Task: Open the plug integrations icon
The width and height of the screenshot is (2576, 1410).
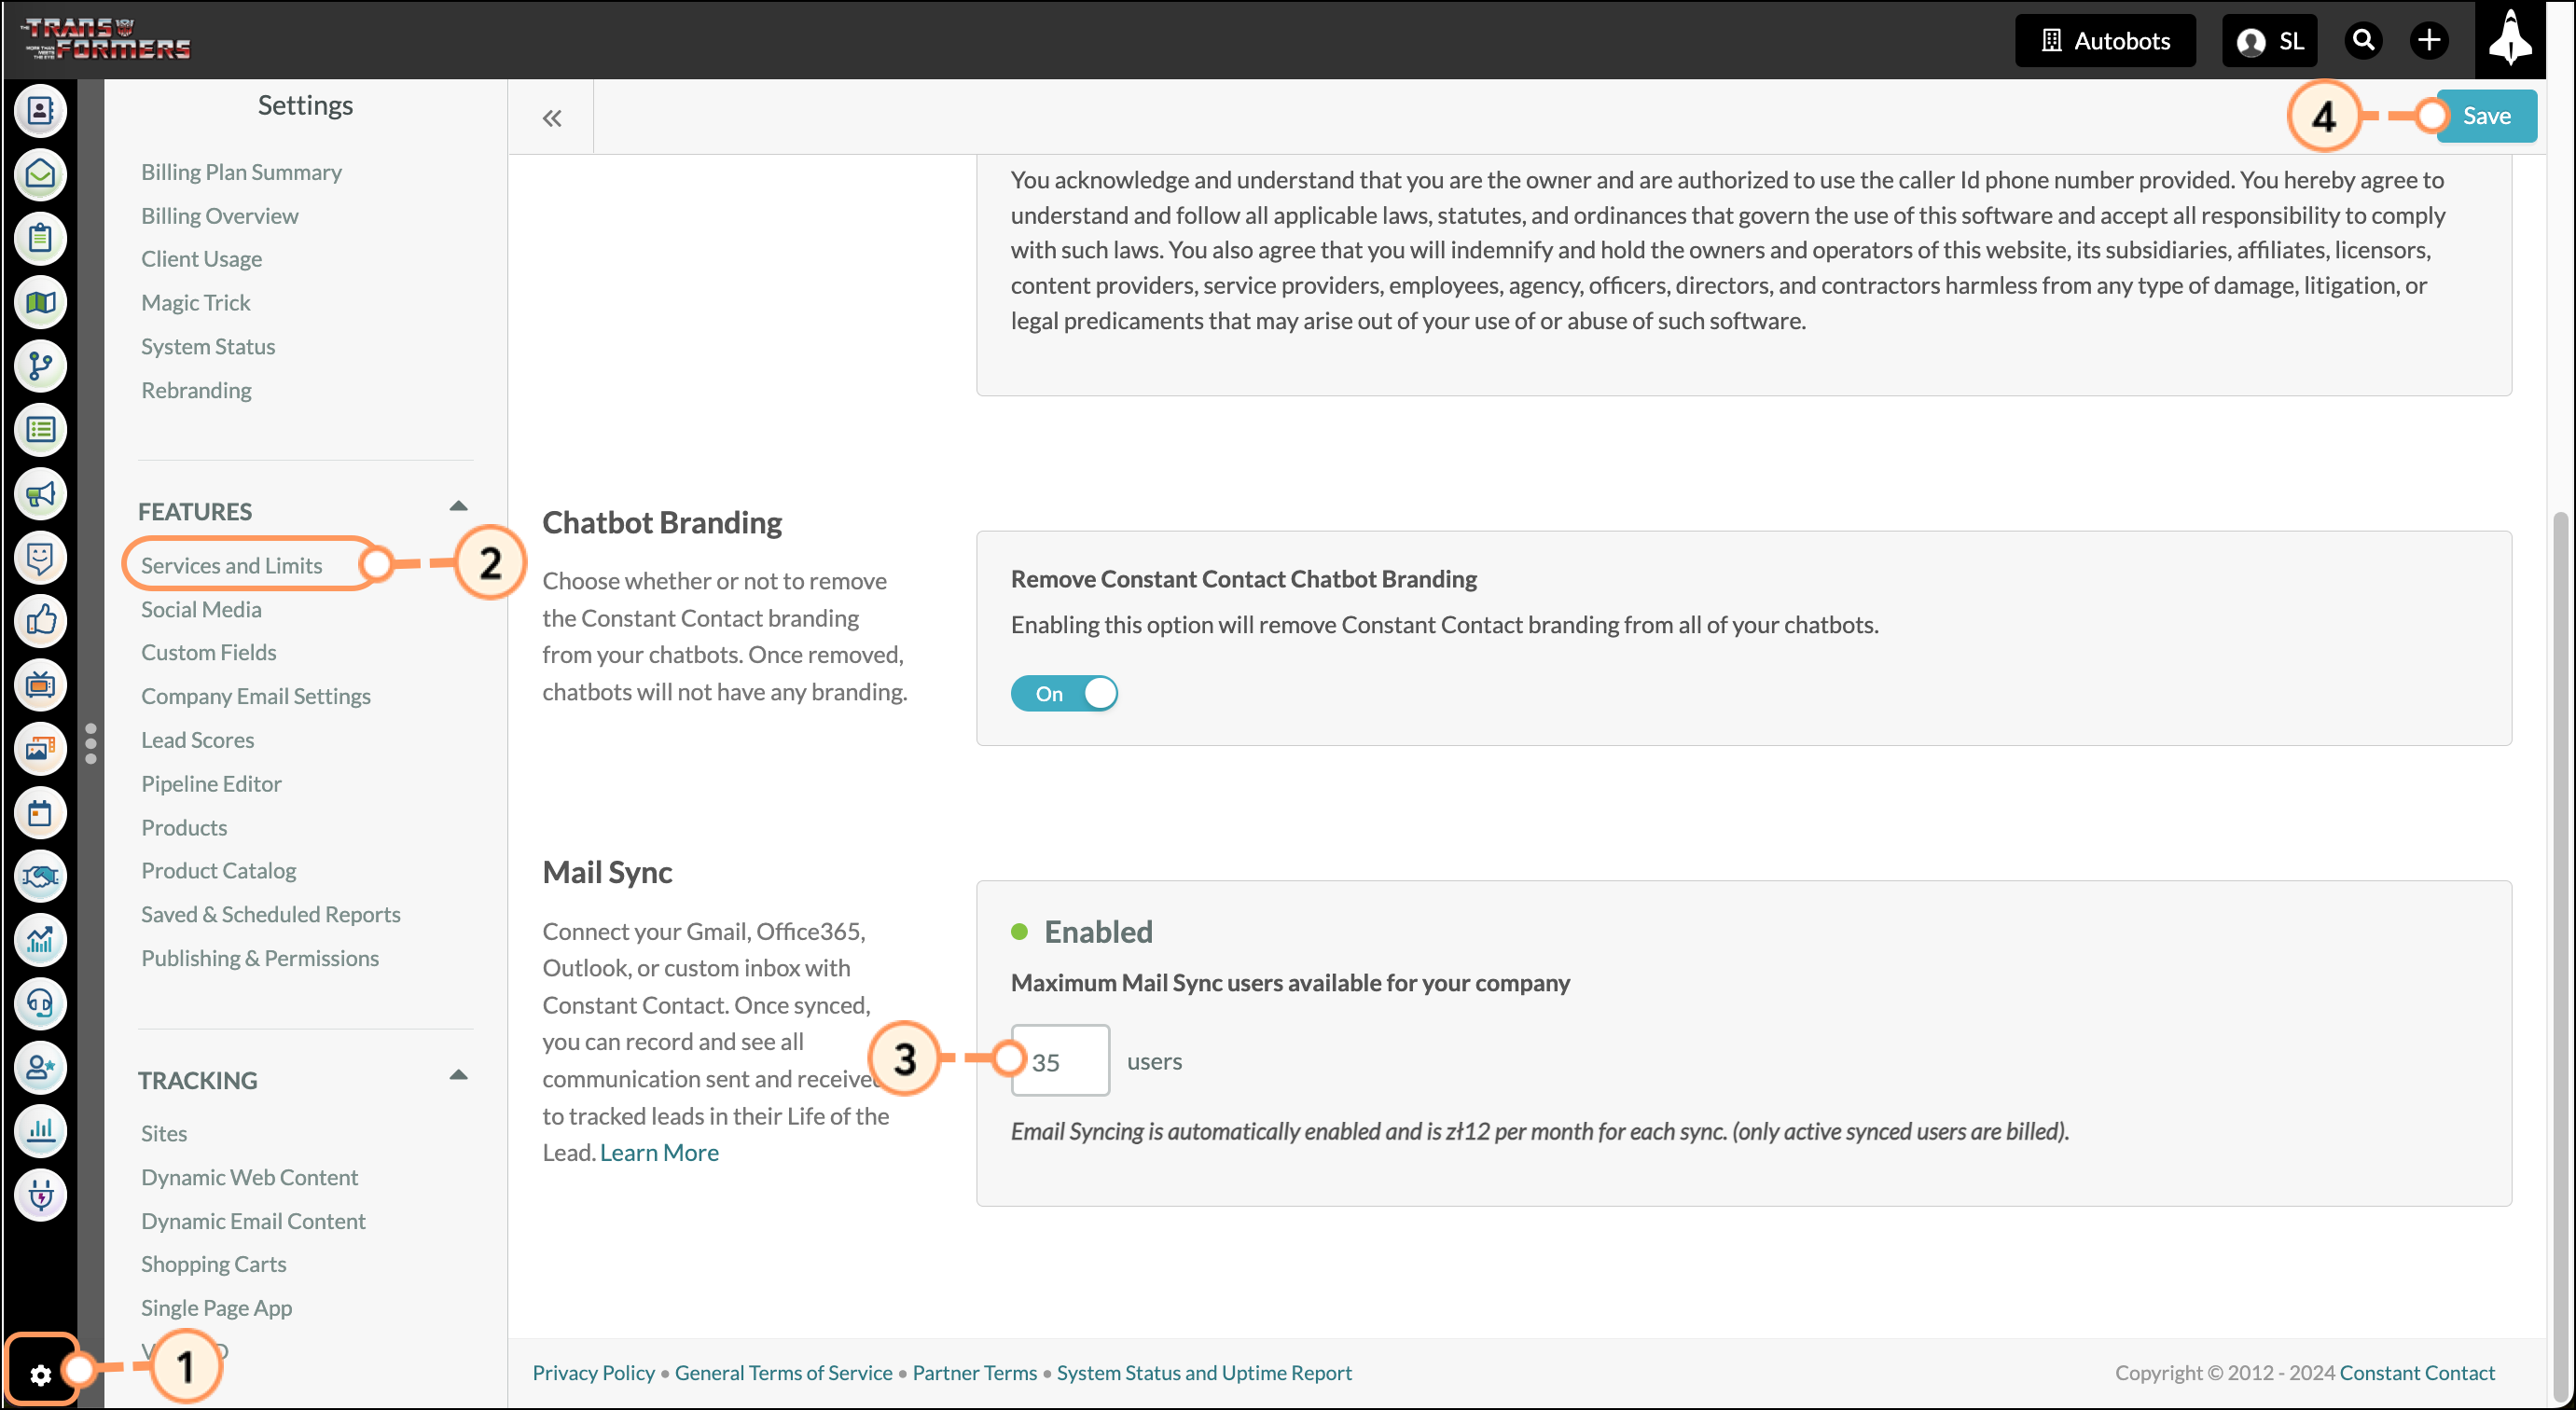Action: [x=40, y=1196]
